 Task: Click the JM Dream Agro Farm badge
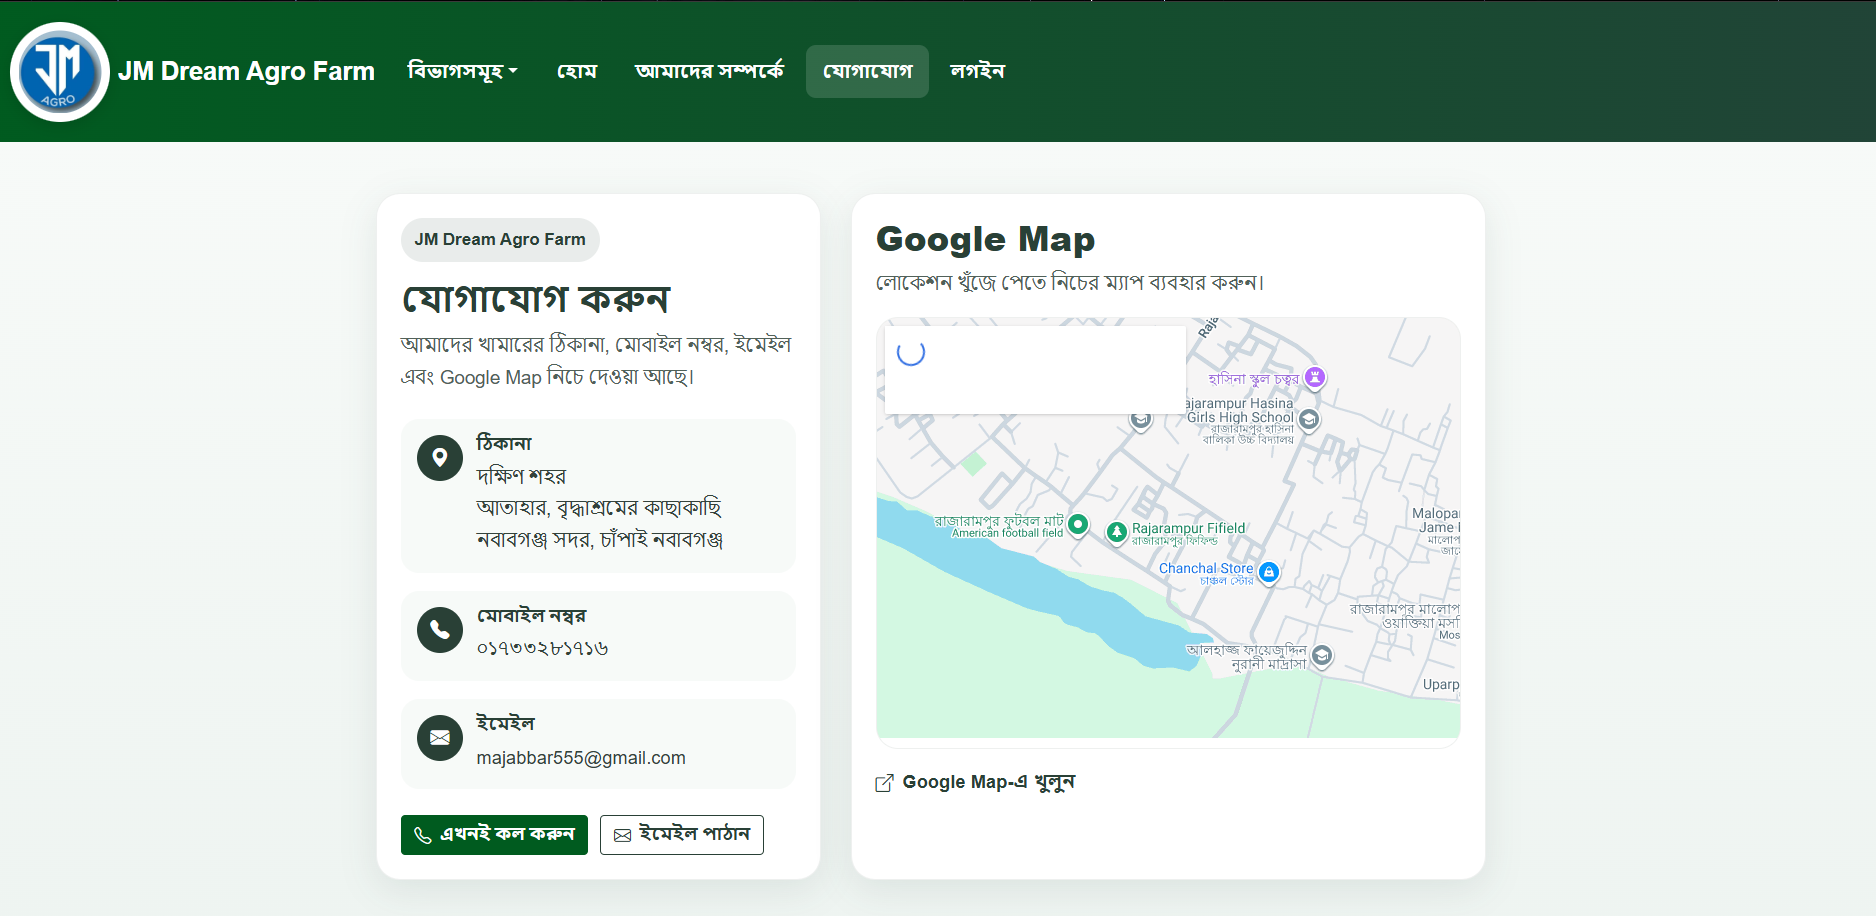(500, 240)
